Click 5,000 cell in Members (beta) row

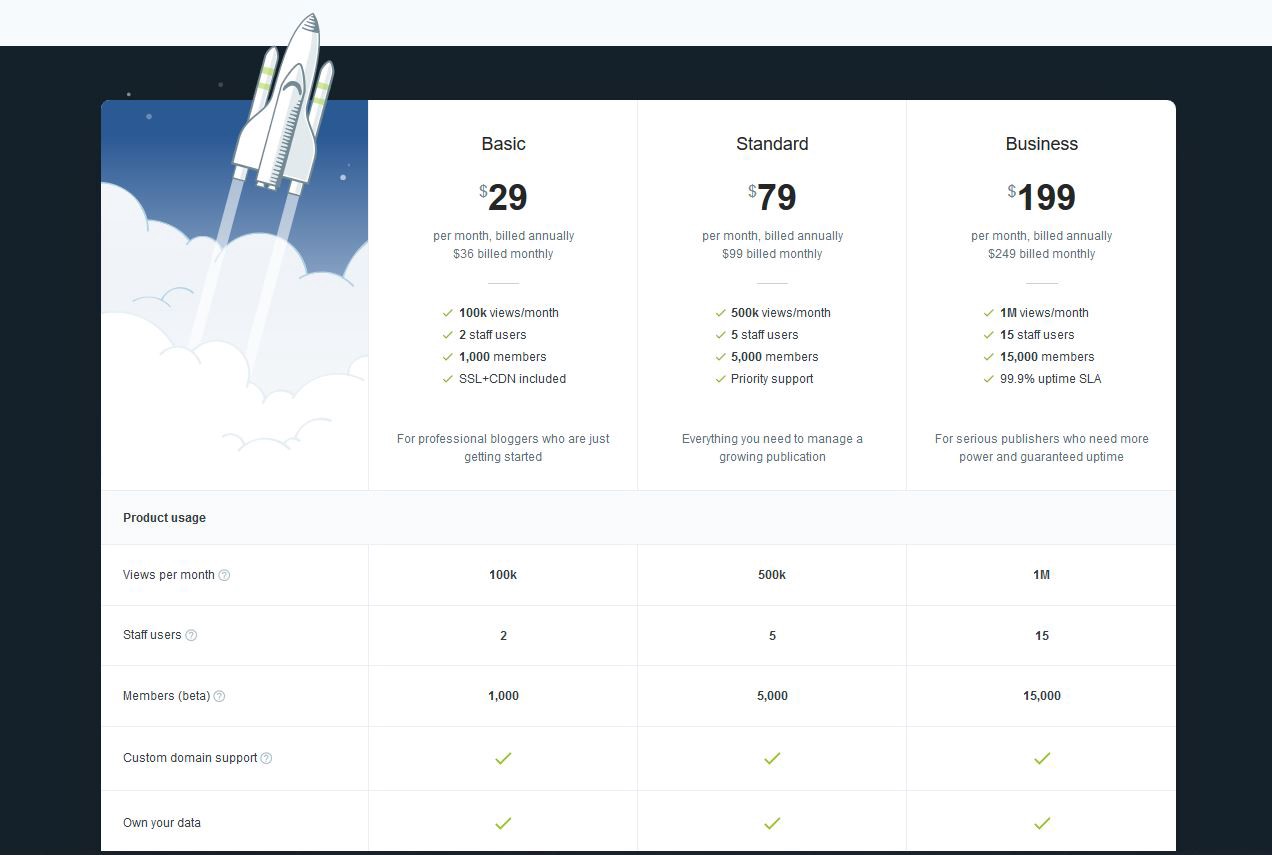click(772, 696)
